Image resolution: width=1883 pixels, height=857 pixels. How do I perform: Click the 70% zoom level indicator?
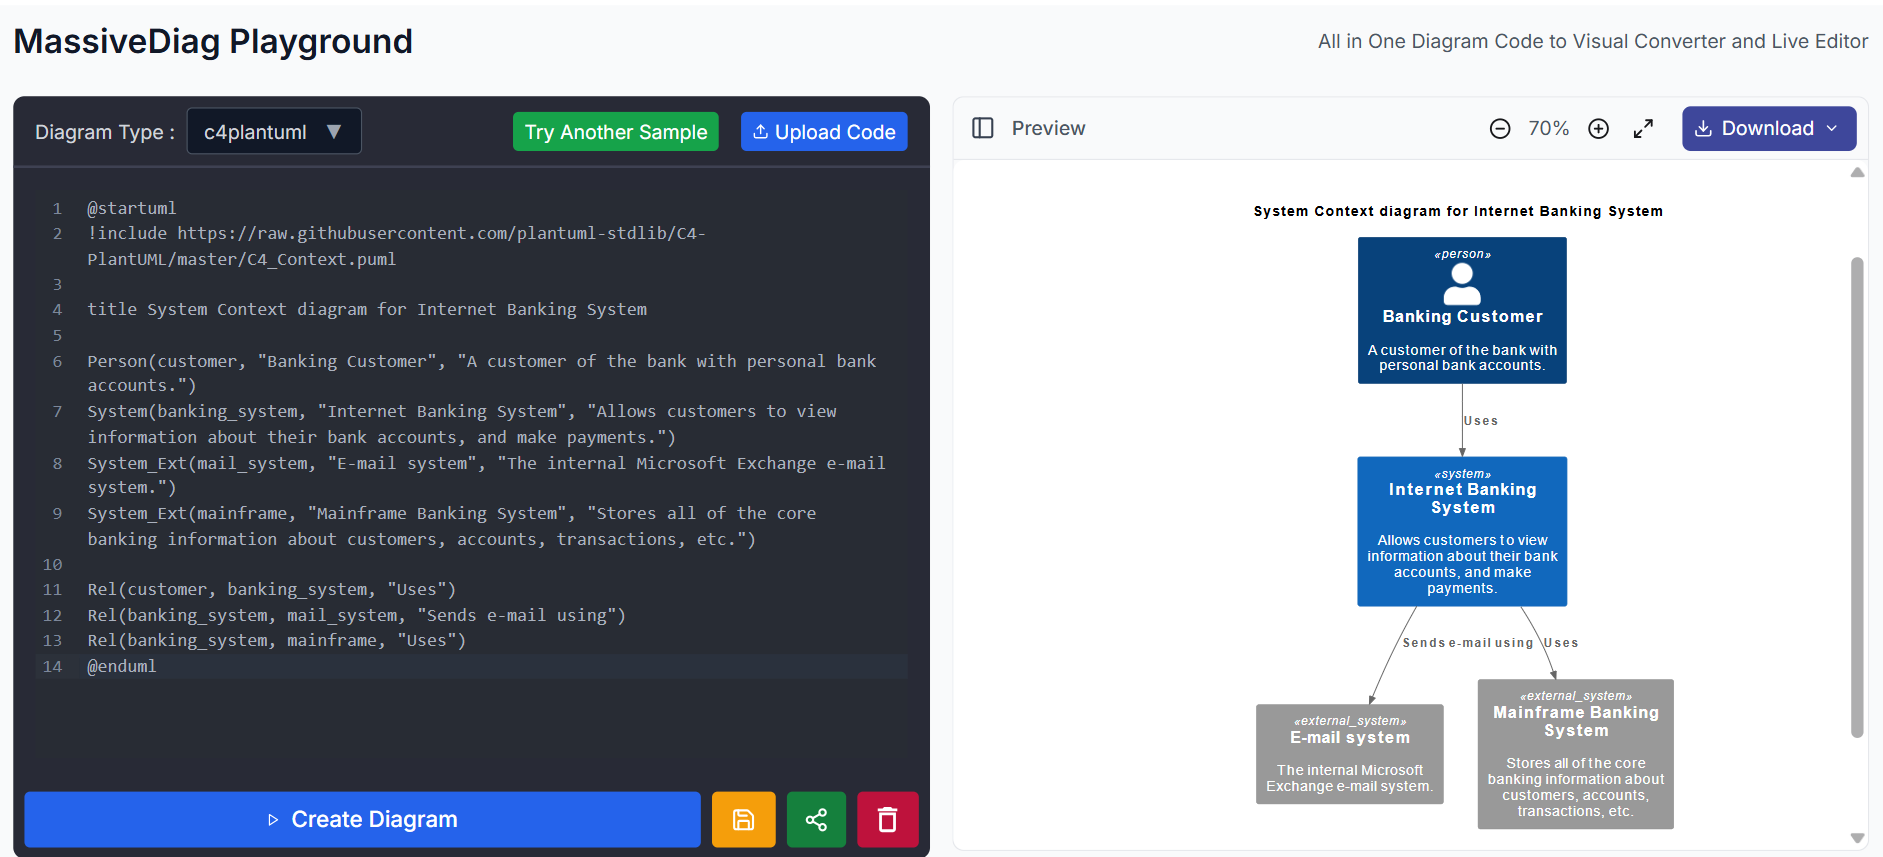pos(1548,129)
